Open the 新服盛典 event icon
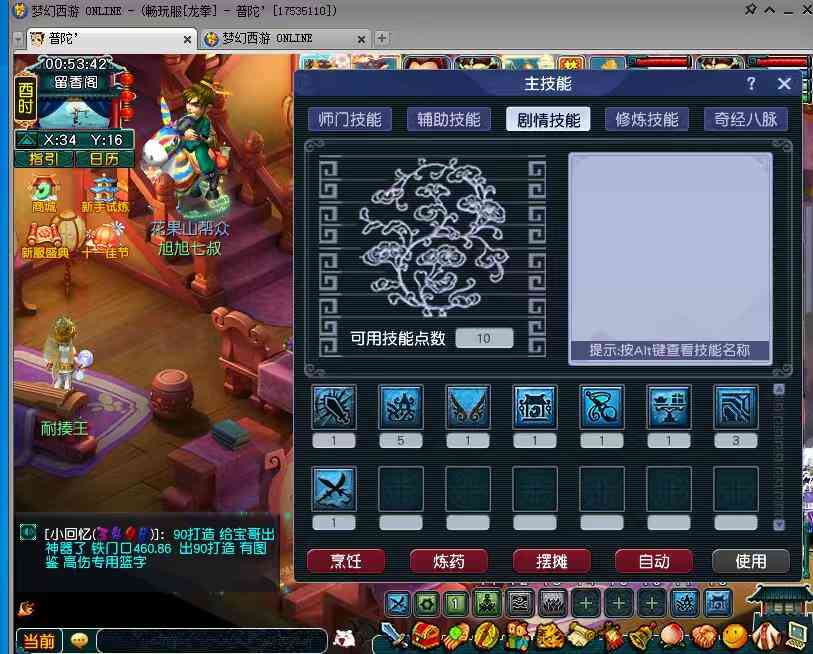This screenshot has height=654, width=813. (45, 241)
